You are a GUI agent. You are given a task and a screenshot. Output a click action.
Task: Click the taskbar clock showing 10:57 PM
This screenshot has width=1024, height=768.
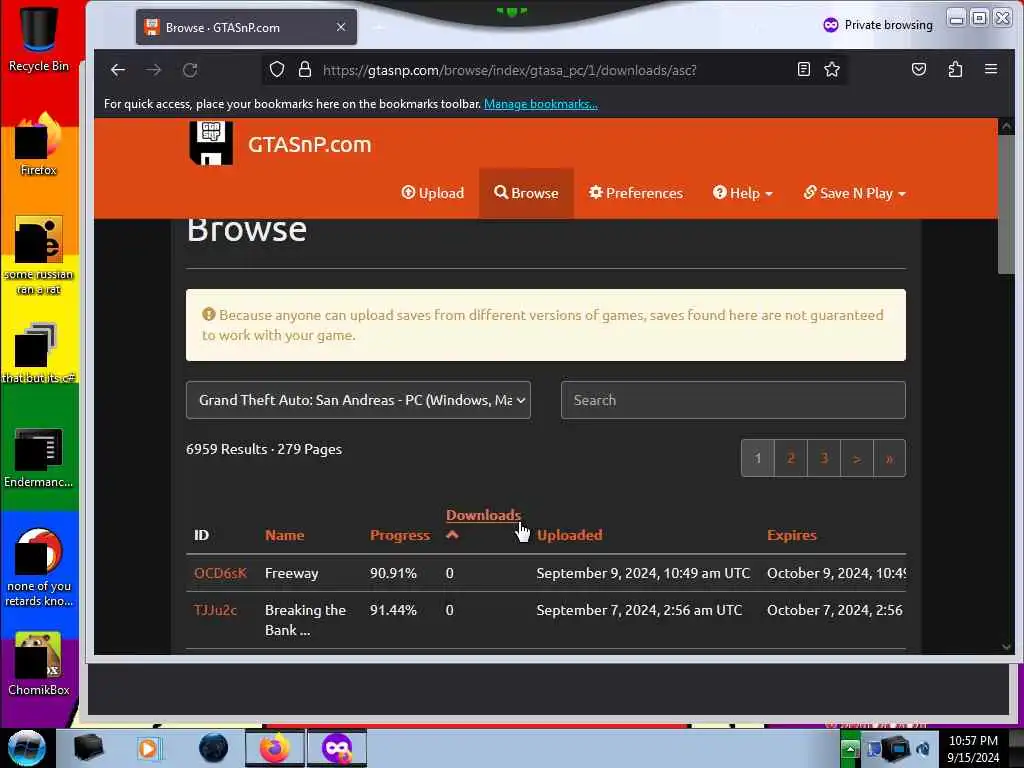point(973,748)
